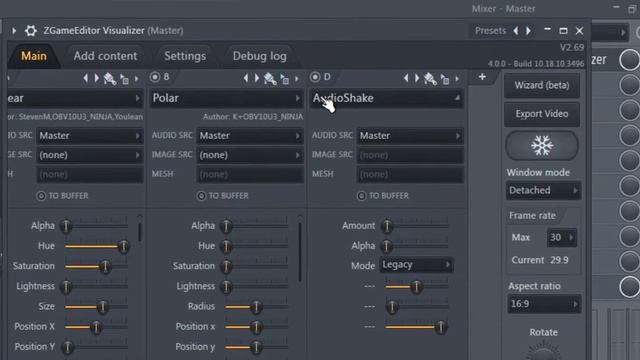This screenshot has width=640, height=360.
Task: Adjust the Position x slider in Polar layer
Action: tap(256, 327)
